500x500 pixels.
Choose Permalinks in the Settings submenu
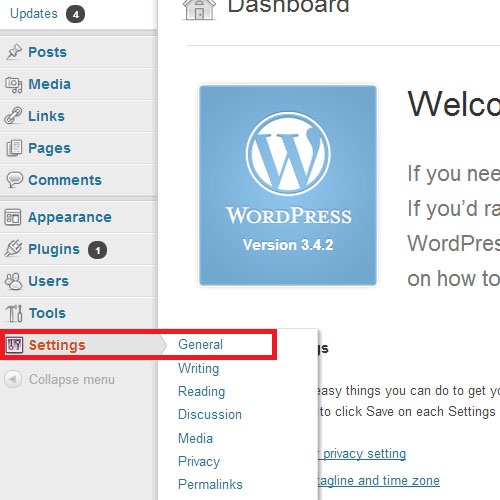(x=210, y=484)
